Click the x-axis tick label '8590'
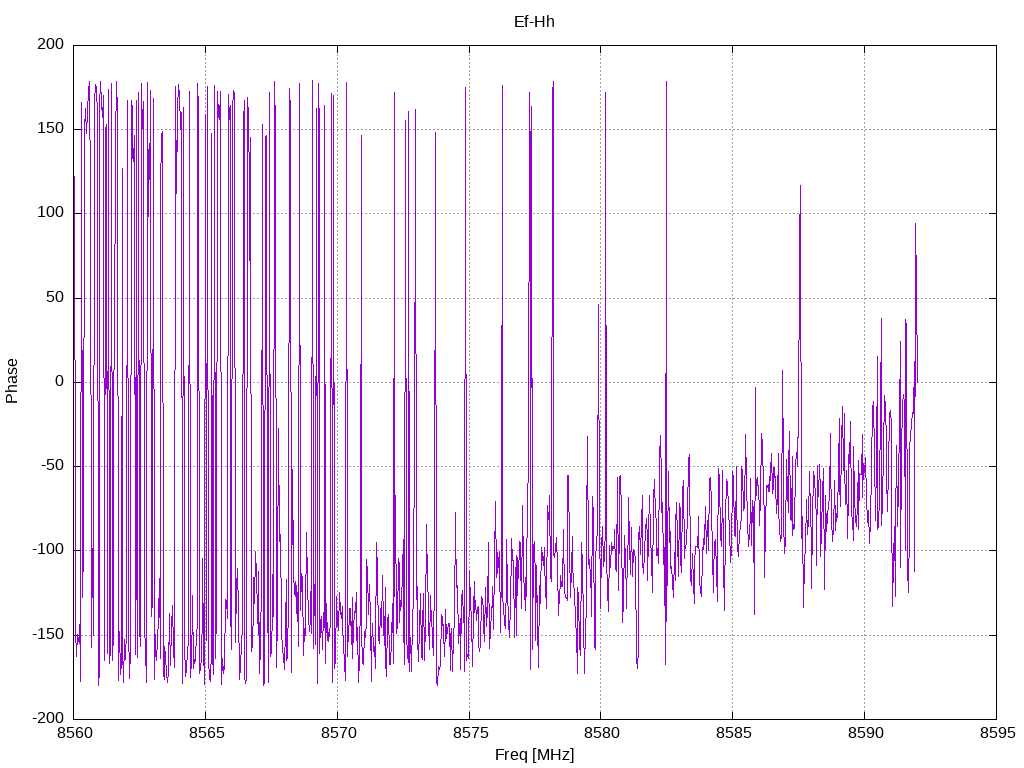The image size is (1024, 768). pos(865,733)
